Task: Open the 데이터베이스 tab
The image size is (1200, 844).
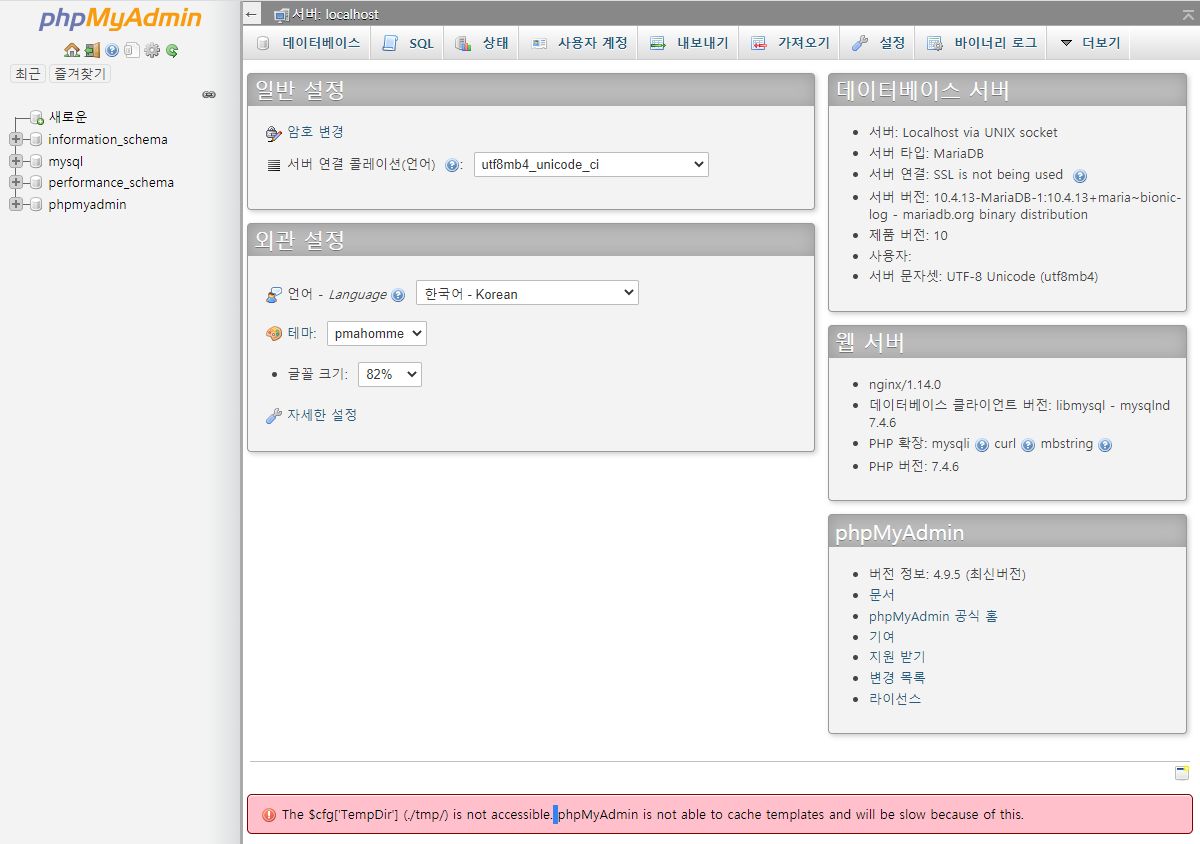Action: click(308, 43)
